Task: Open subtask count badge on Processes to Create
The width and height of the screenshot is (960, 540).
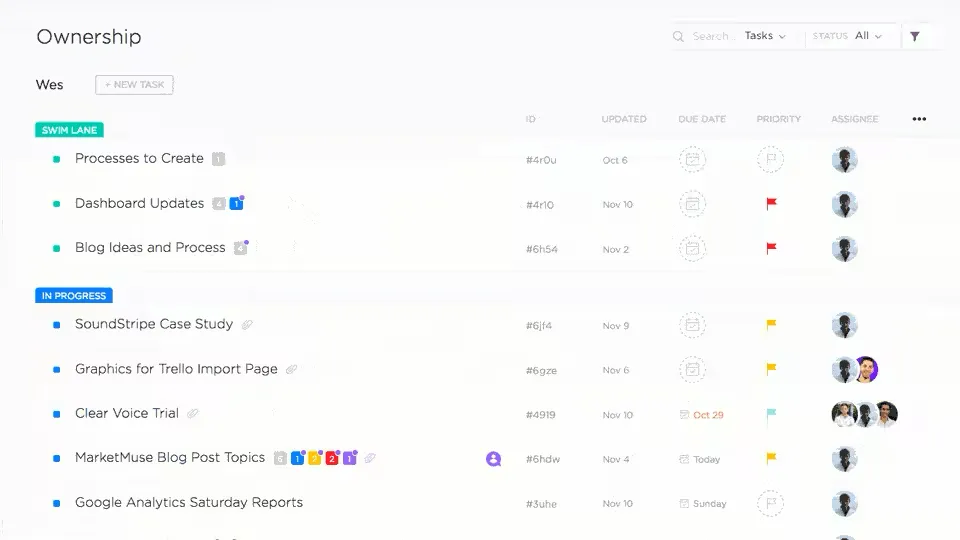Action: pos(219,159)
